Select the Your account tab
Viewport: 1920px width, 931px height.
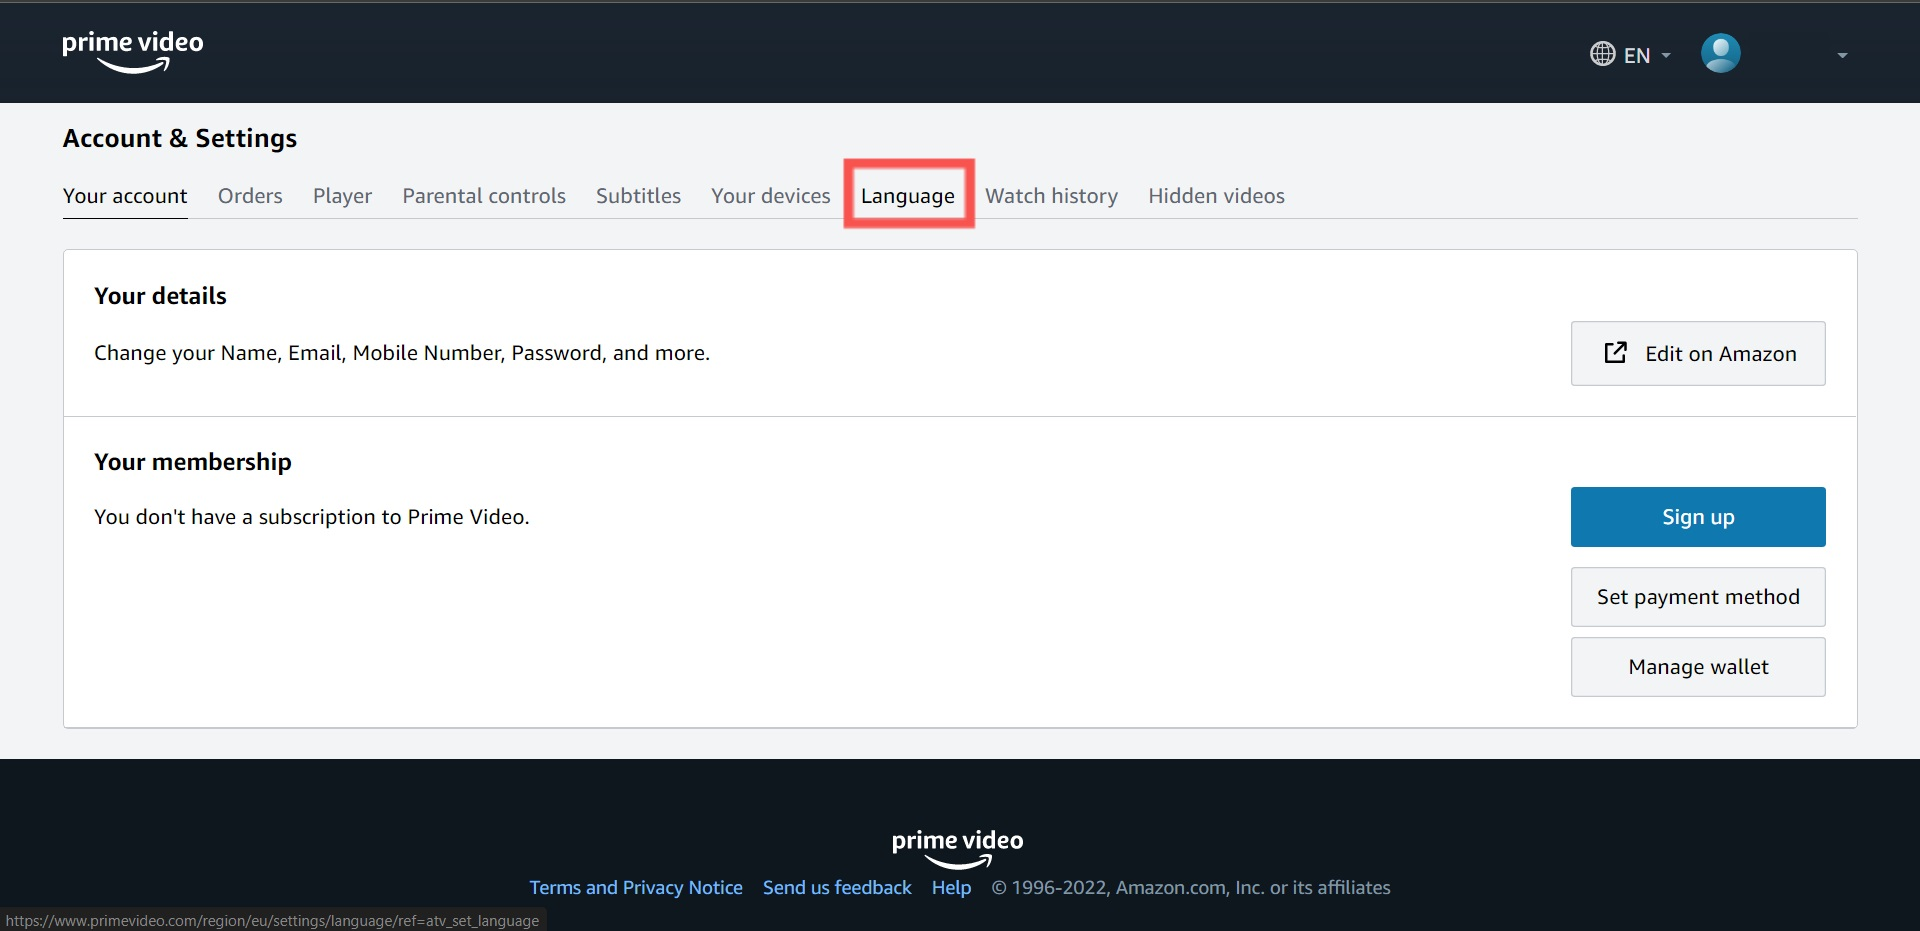(x=125, y=196)
